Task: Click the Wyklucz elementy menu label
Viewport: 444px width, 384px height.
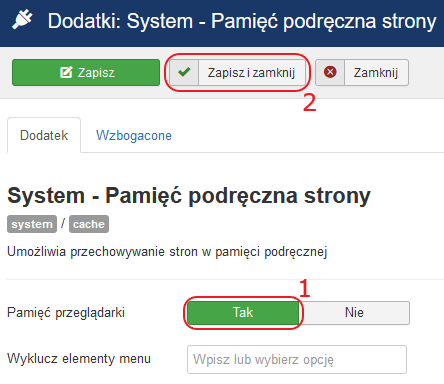Action: coord(79,359)
